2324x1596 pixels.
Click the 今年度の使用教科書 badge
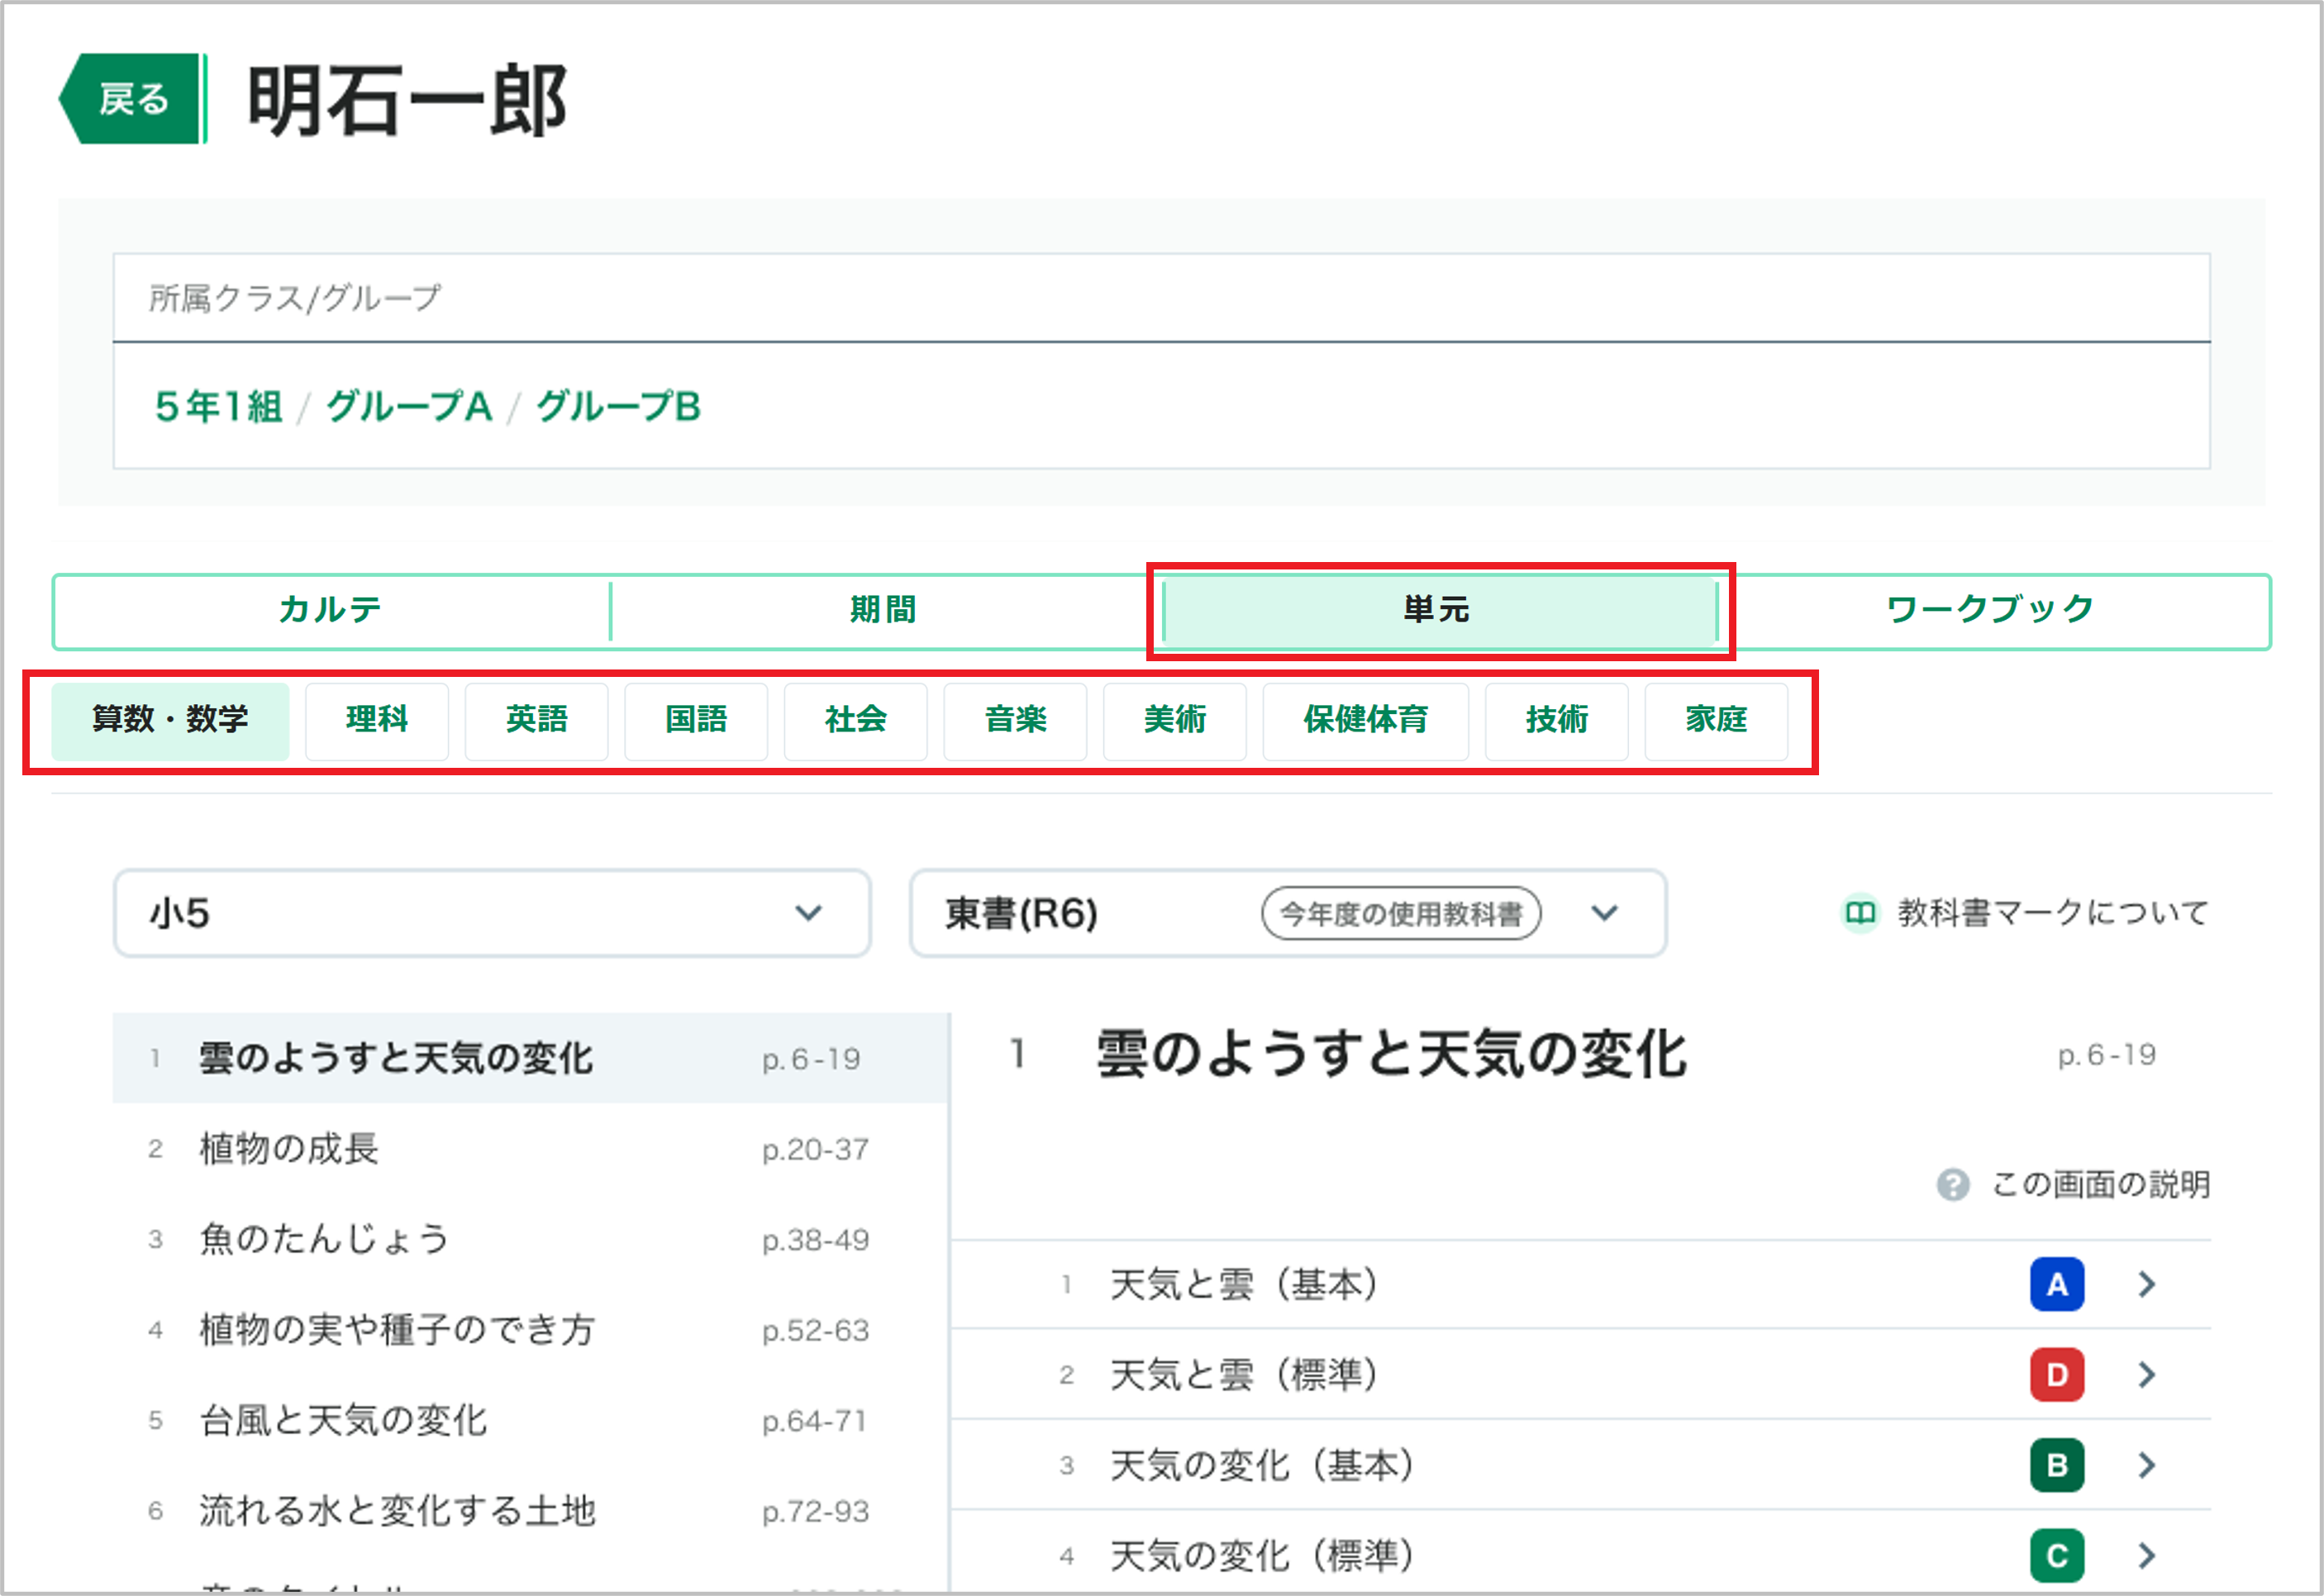tap(1401, 913)
